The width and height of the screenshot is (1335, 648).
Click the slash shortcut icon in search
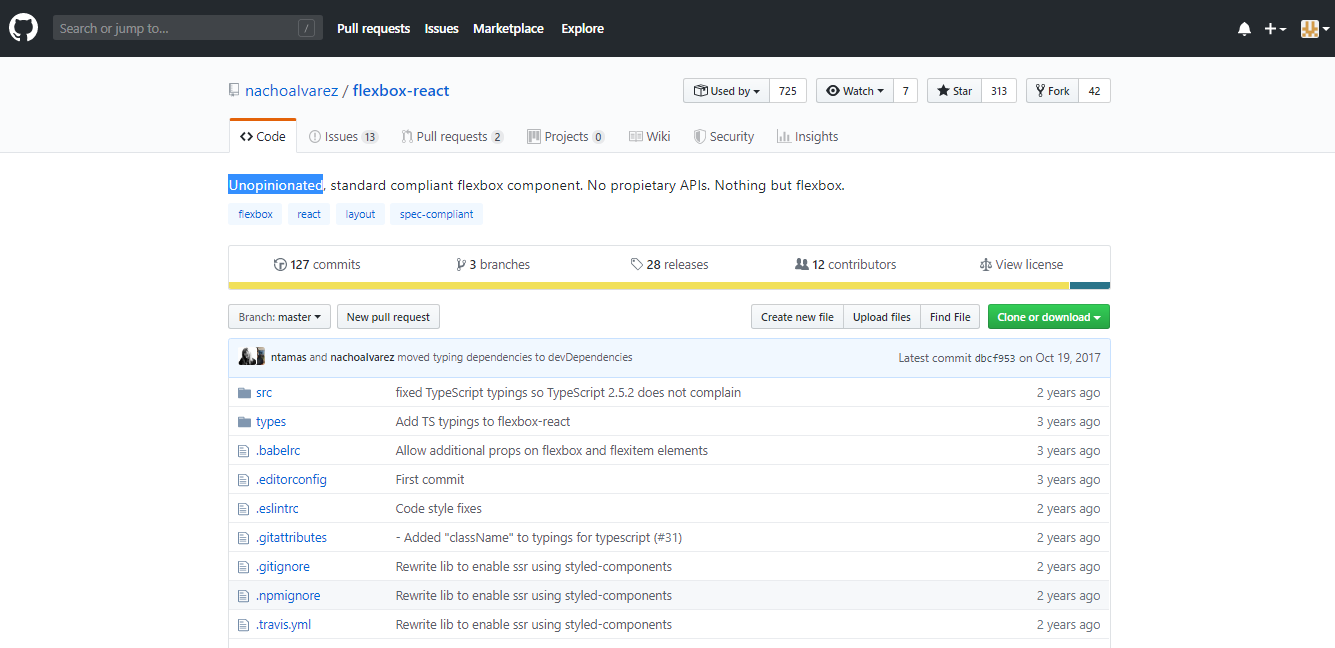306,29
